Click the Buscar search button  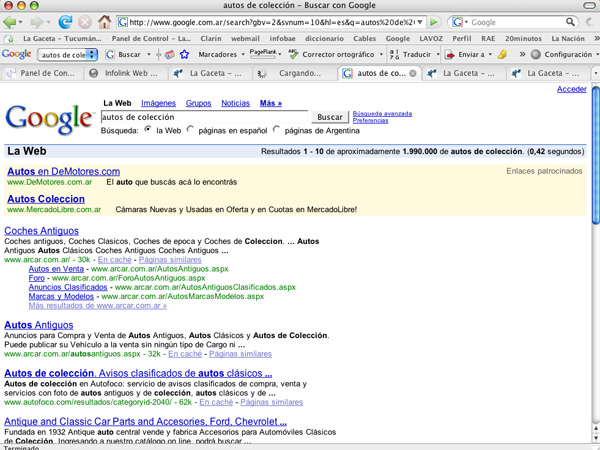pos(329,117)
